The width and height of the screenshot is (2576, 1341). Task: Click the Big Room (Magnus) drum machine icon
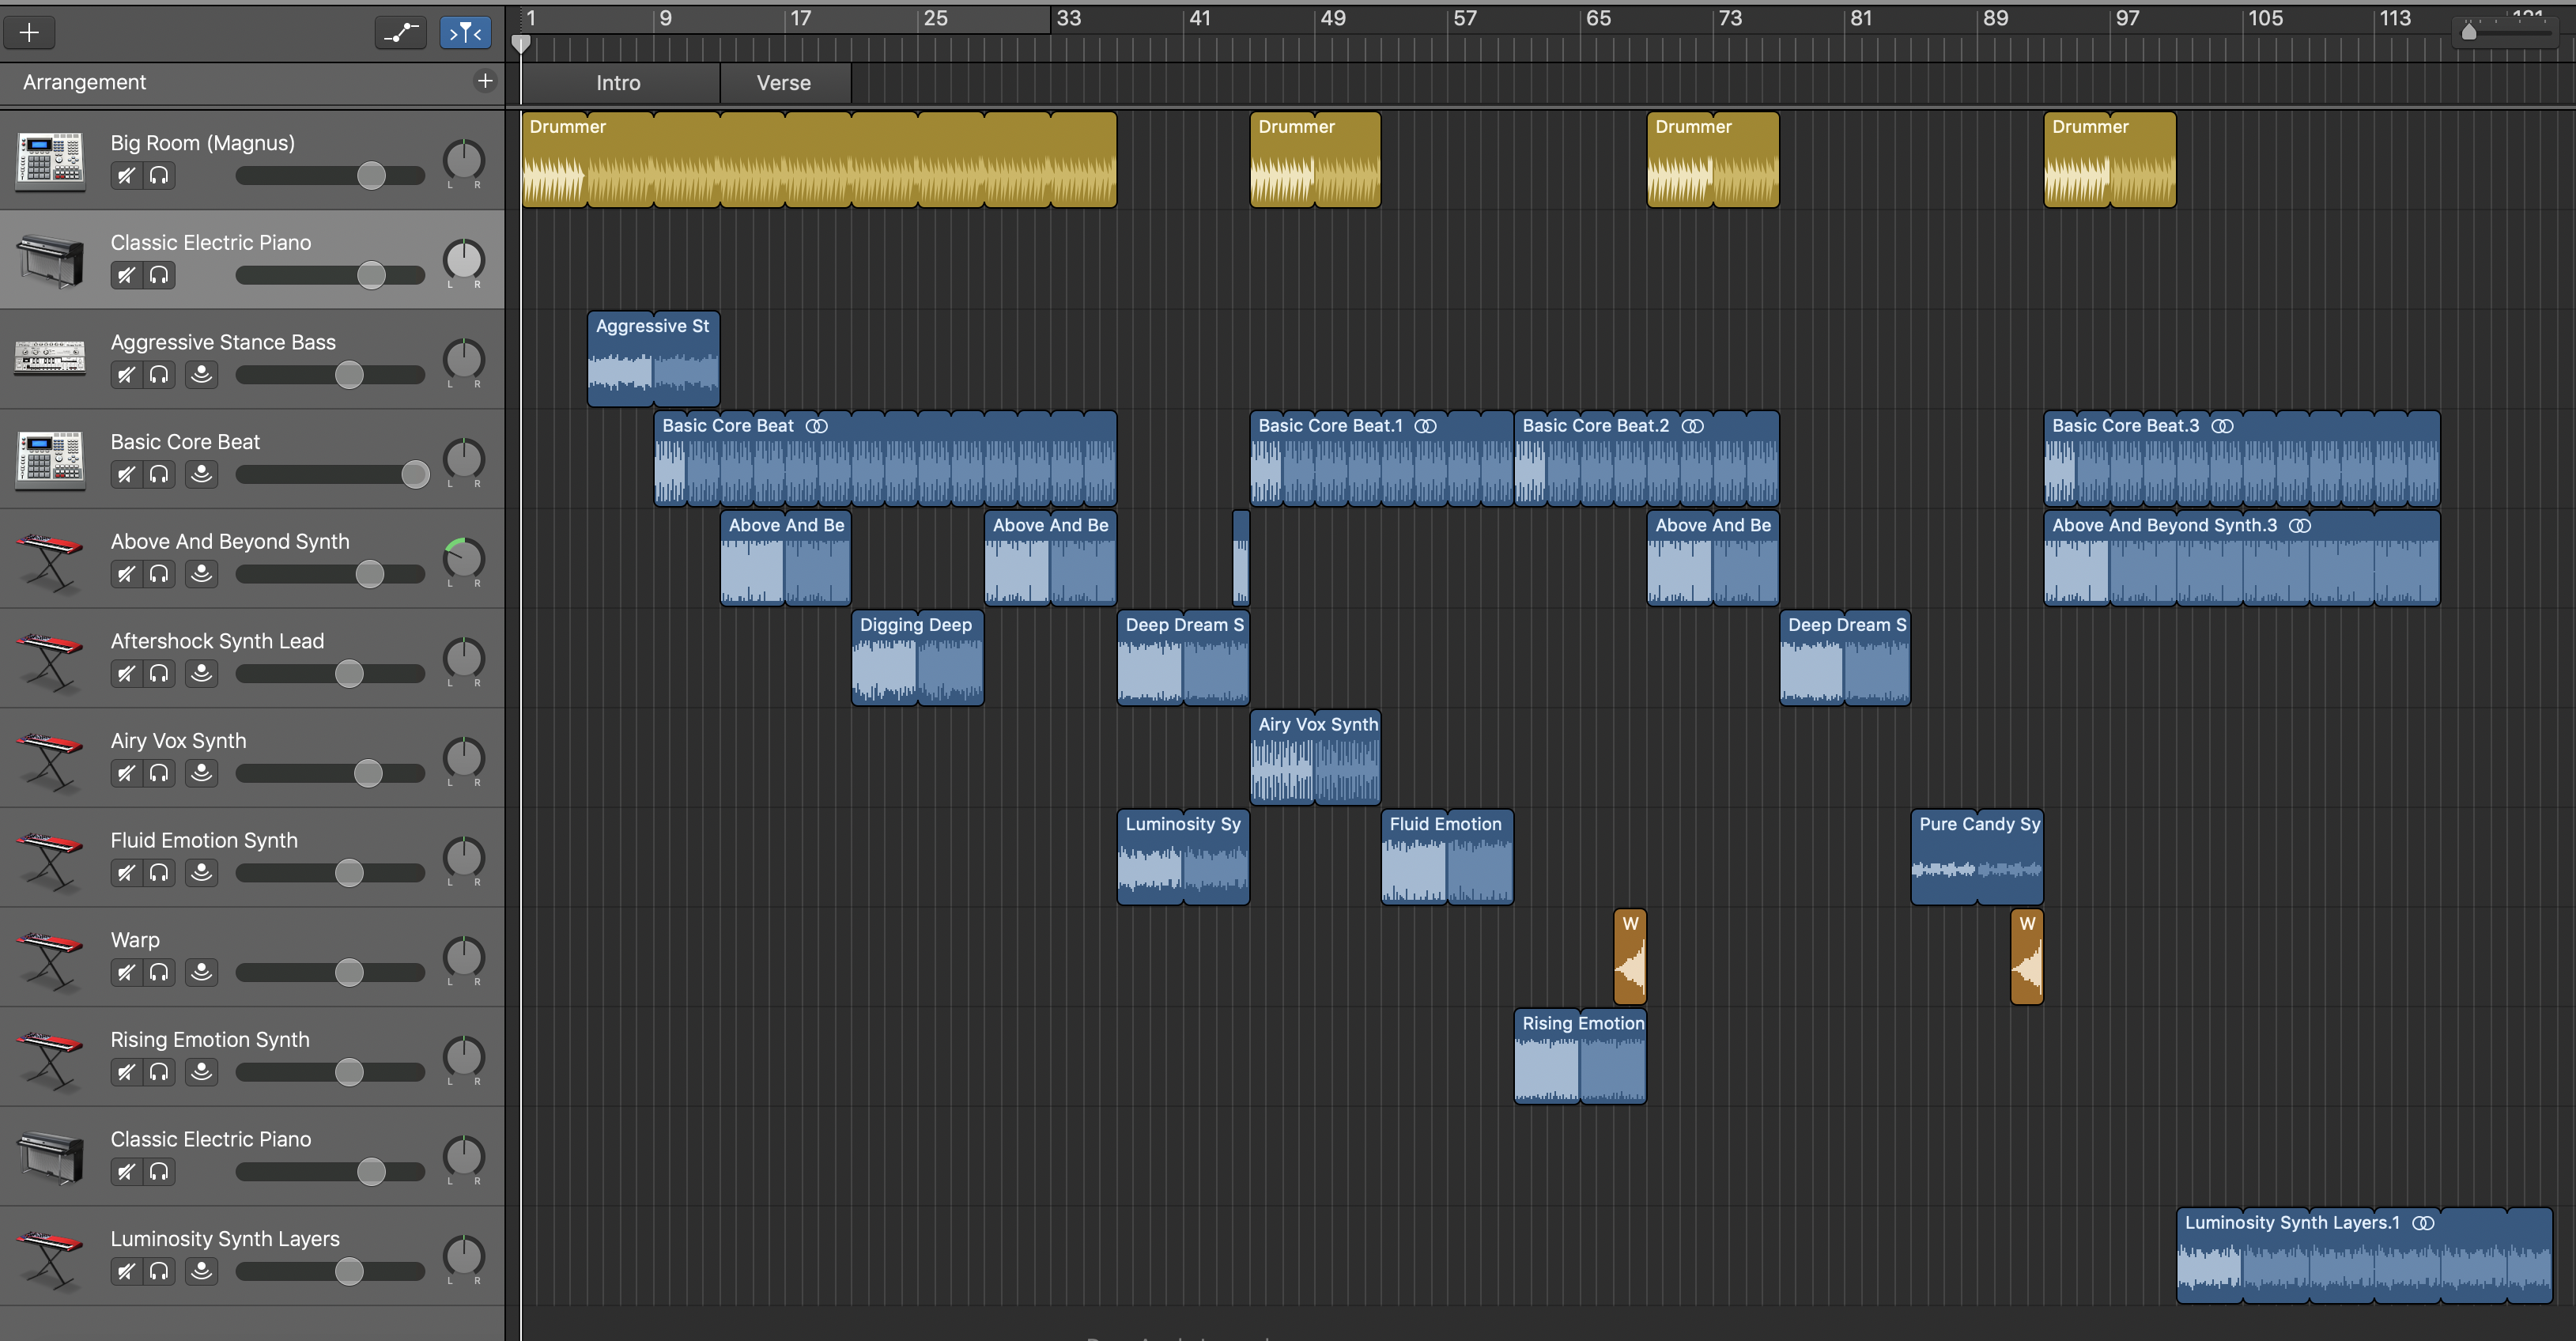50,160
